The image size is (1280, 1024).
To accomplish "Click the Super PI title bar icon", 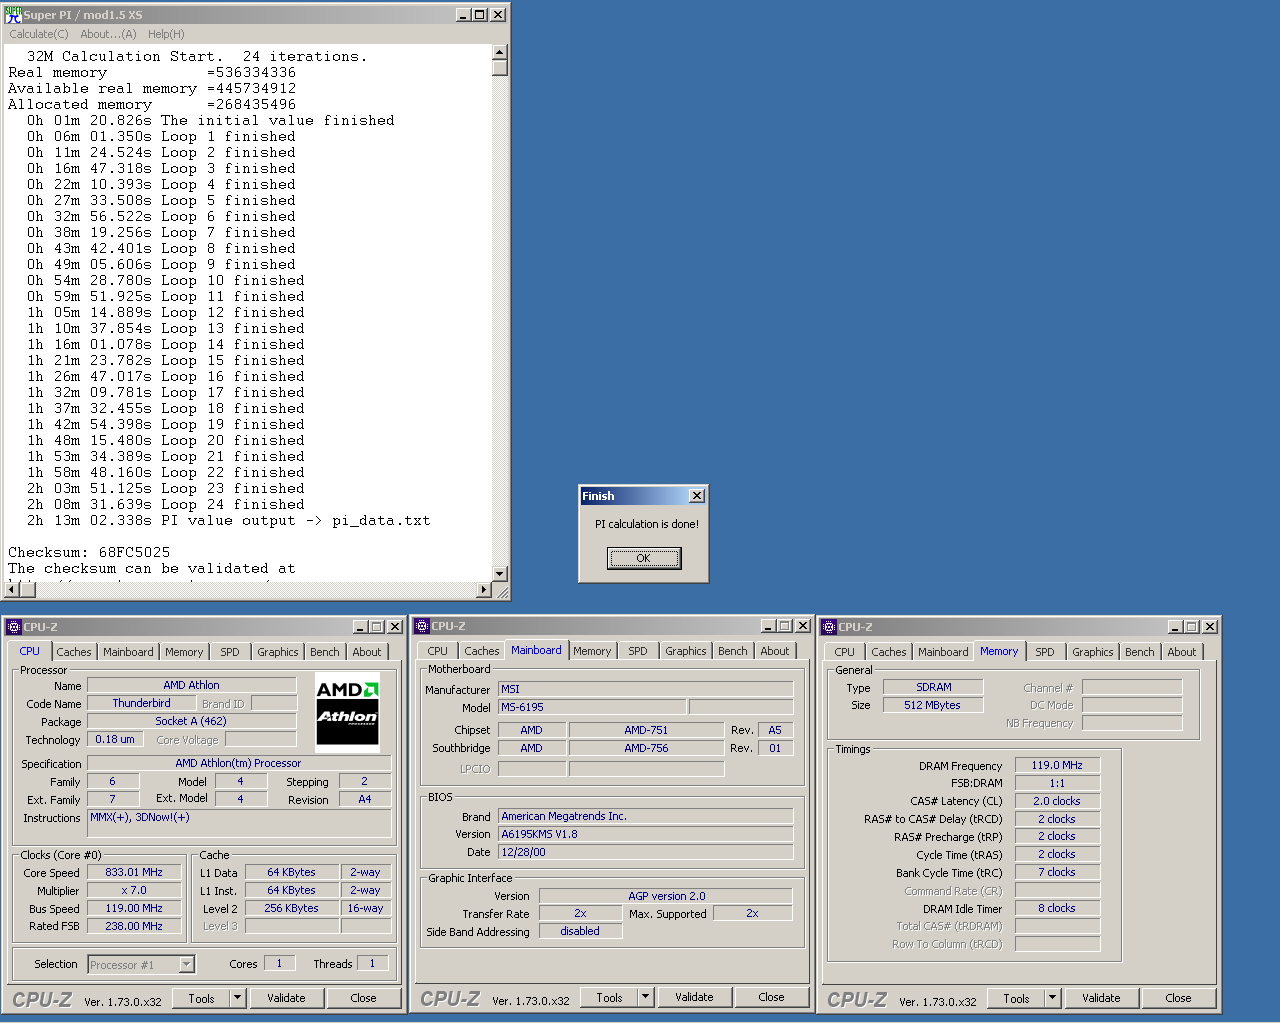I will click(13, 15).
